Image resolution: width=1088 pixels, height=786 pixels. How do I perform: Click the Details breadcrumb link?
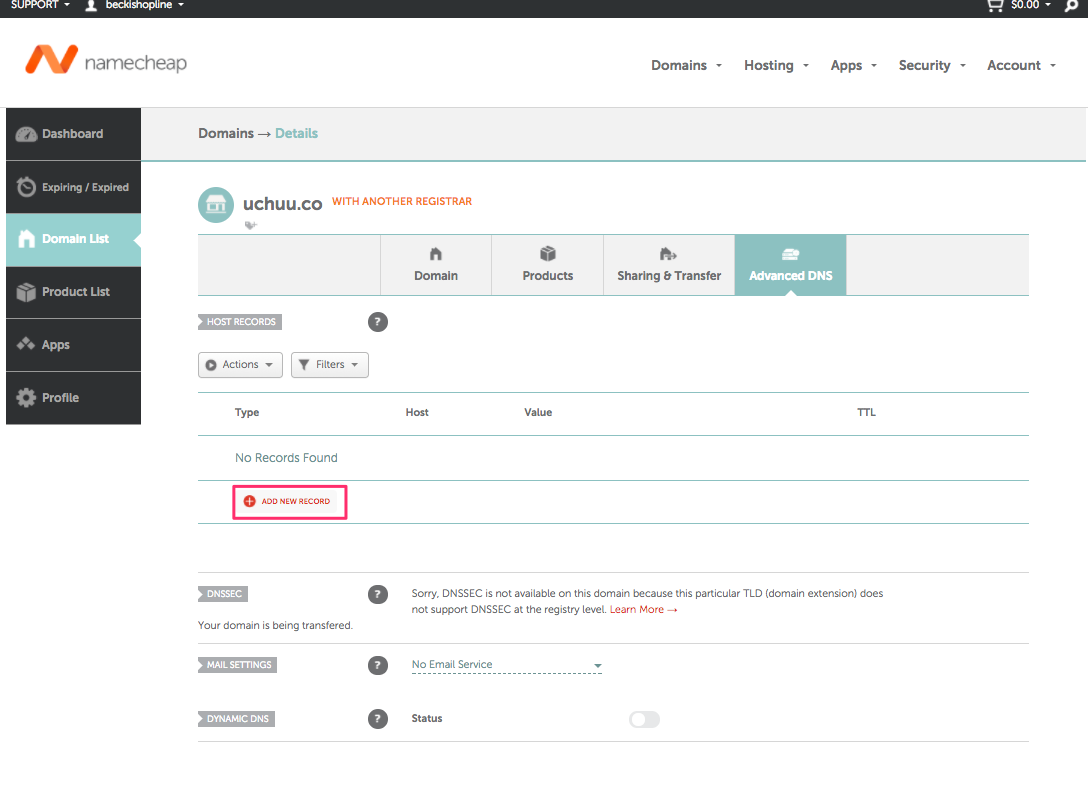click(296, 133)
